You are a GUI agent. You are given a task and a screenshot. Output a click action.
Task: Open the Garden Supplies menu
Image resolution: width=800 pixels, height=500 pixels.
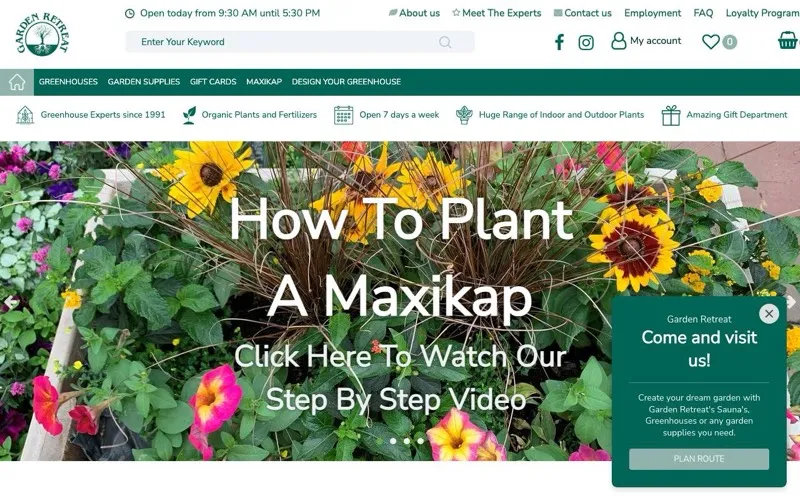click(143, 82)
